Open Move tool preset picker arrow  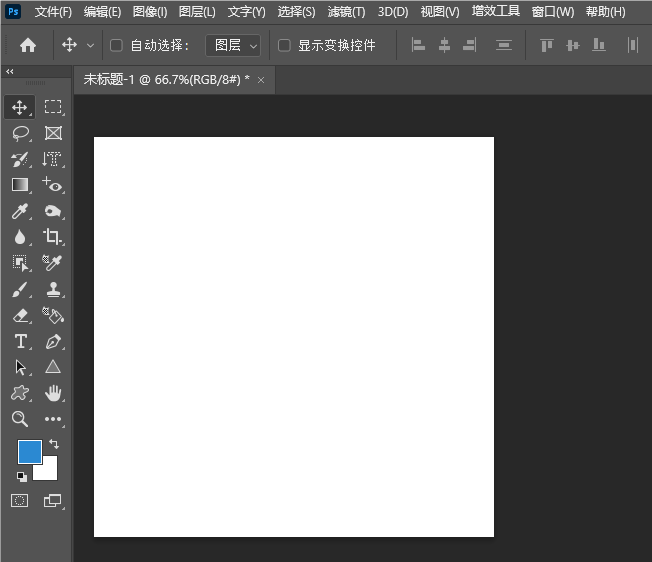click(x=90, y=45)
